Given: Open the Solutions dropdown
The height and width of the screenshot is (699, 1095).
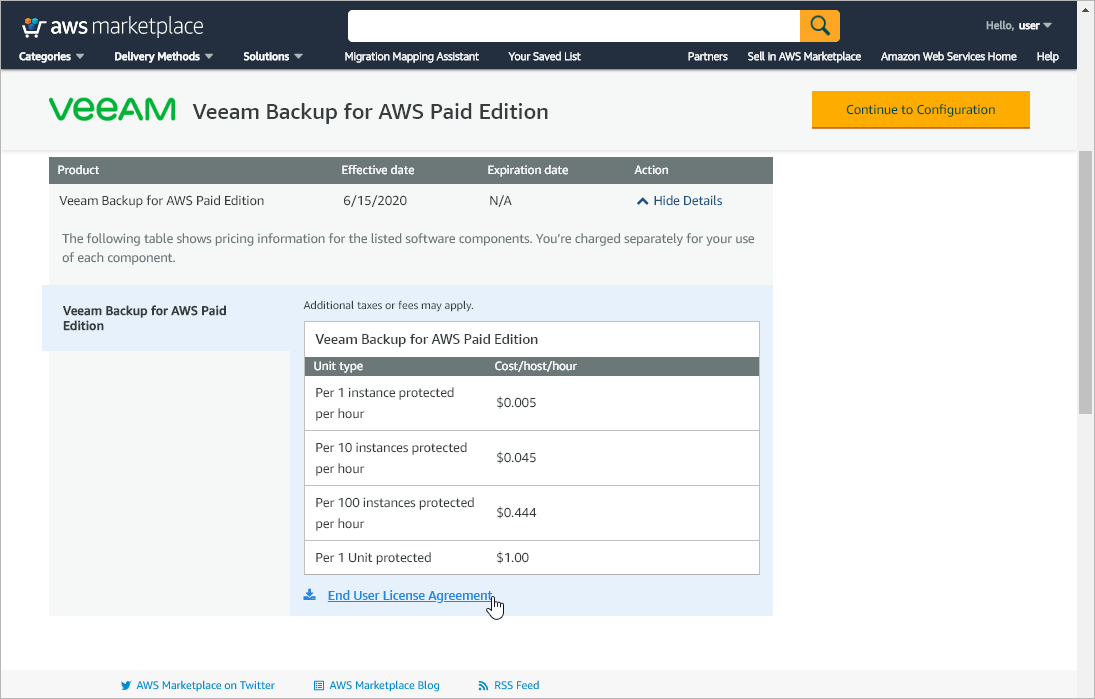Looking at the screenshot, I should tap(273, 57).
